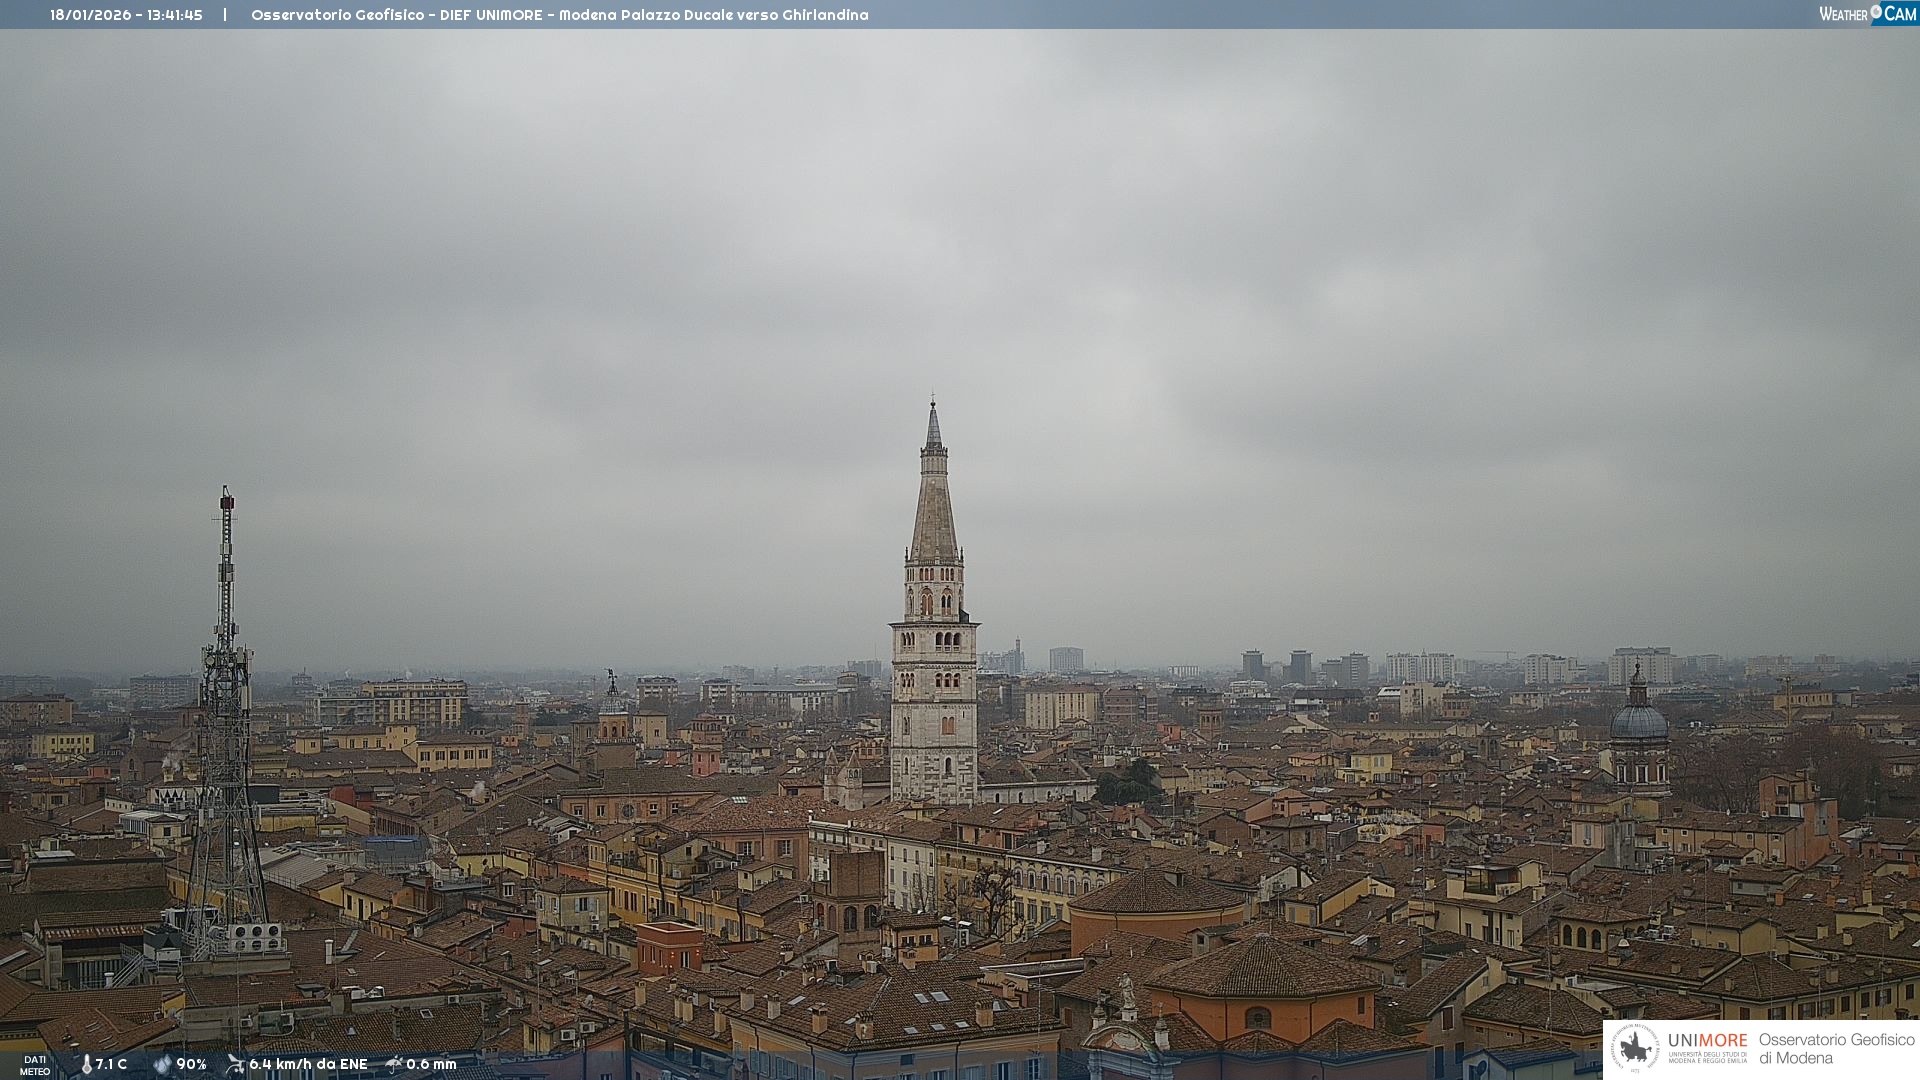Click the DATI METEO label
The image size is (1920, 1080).
coord(35,1065)
